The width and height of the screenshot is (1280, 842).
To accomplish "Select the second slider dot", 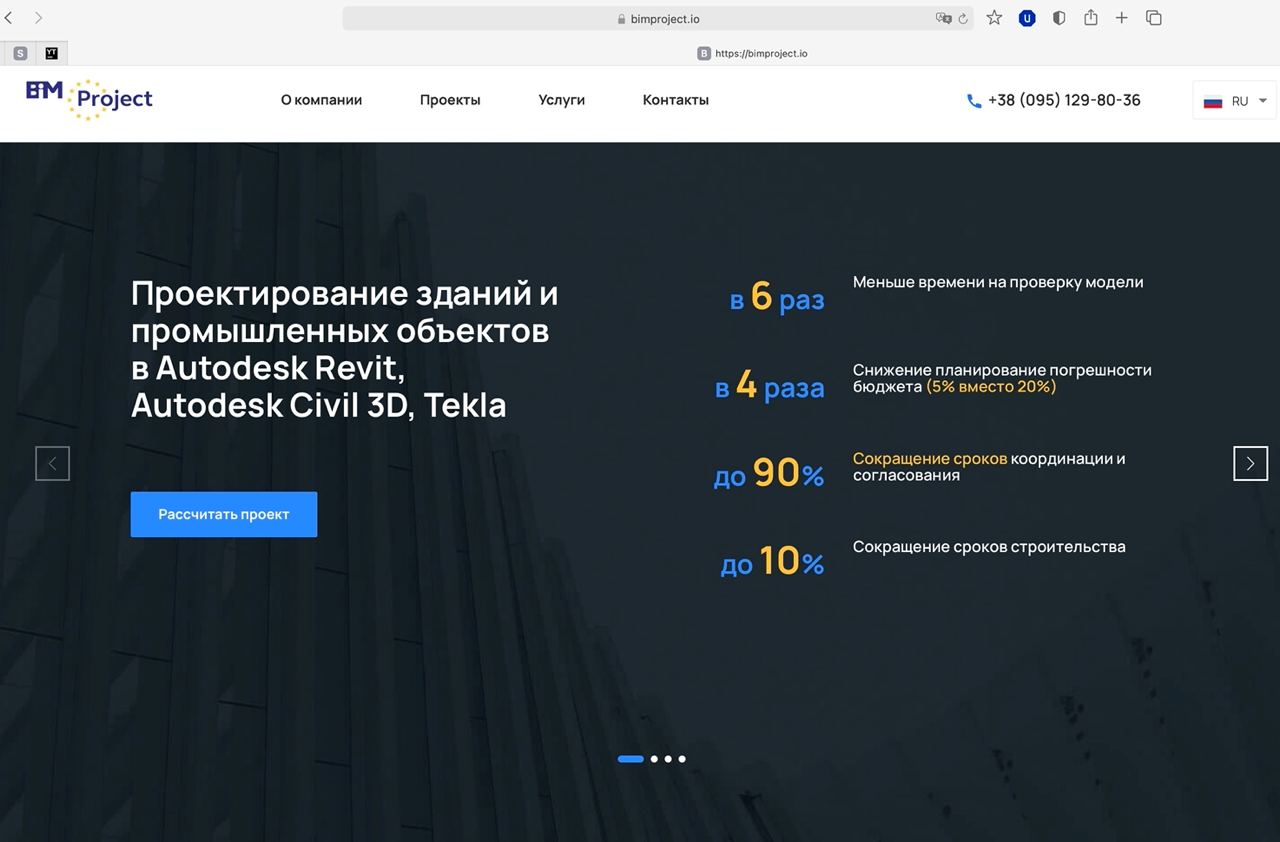I will tap(654, 759).
